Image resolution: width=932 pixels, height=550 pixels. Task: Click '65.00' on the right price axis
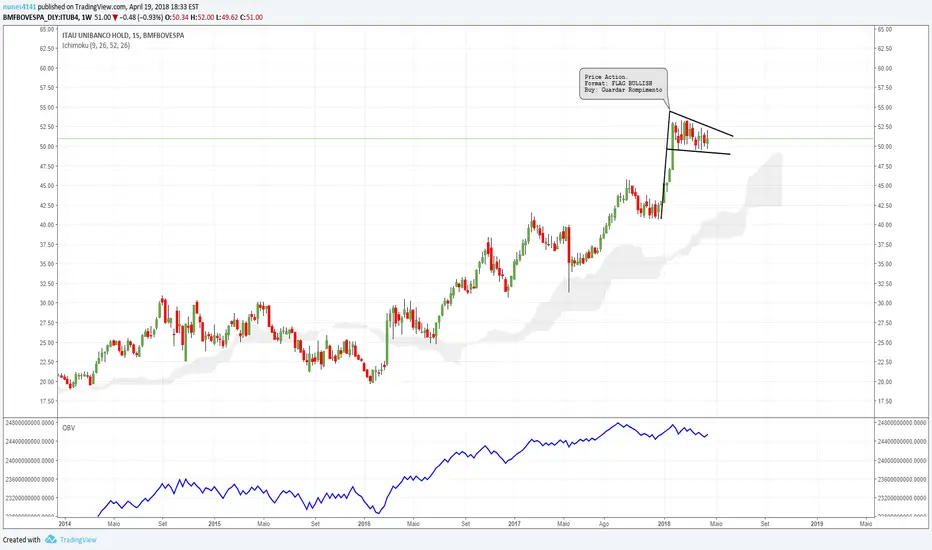point(884,29)
